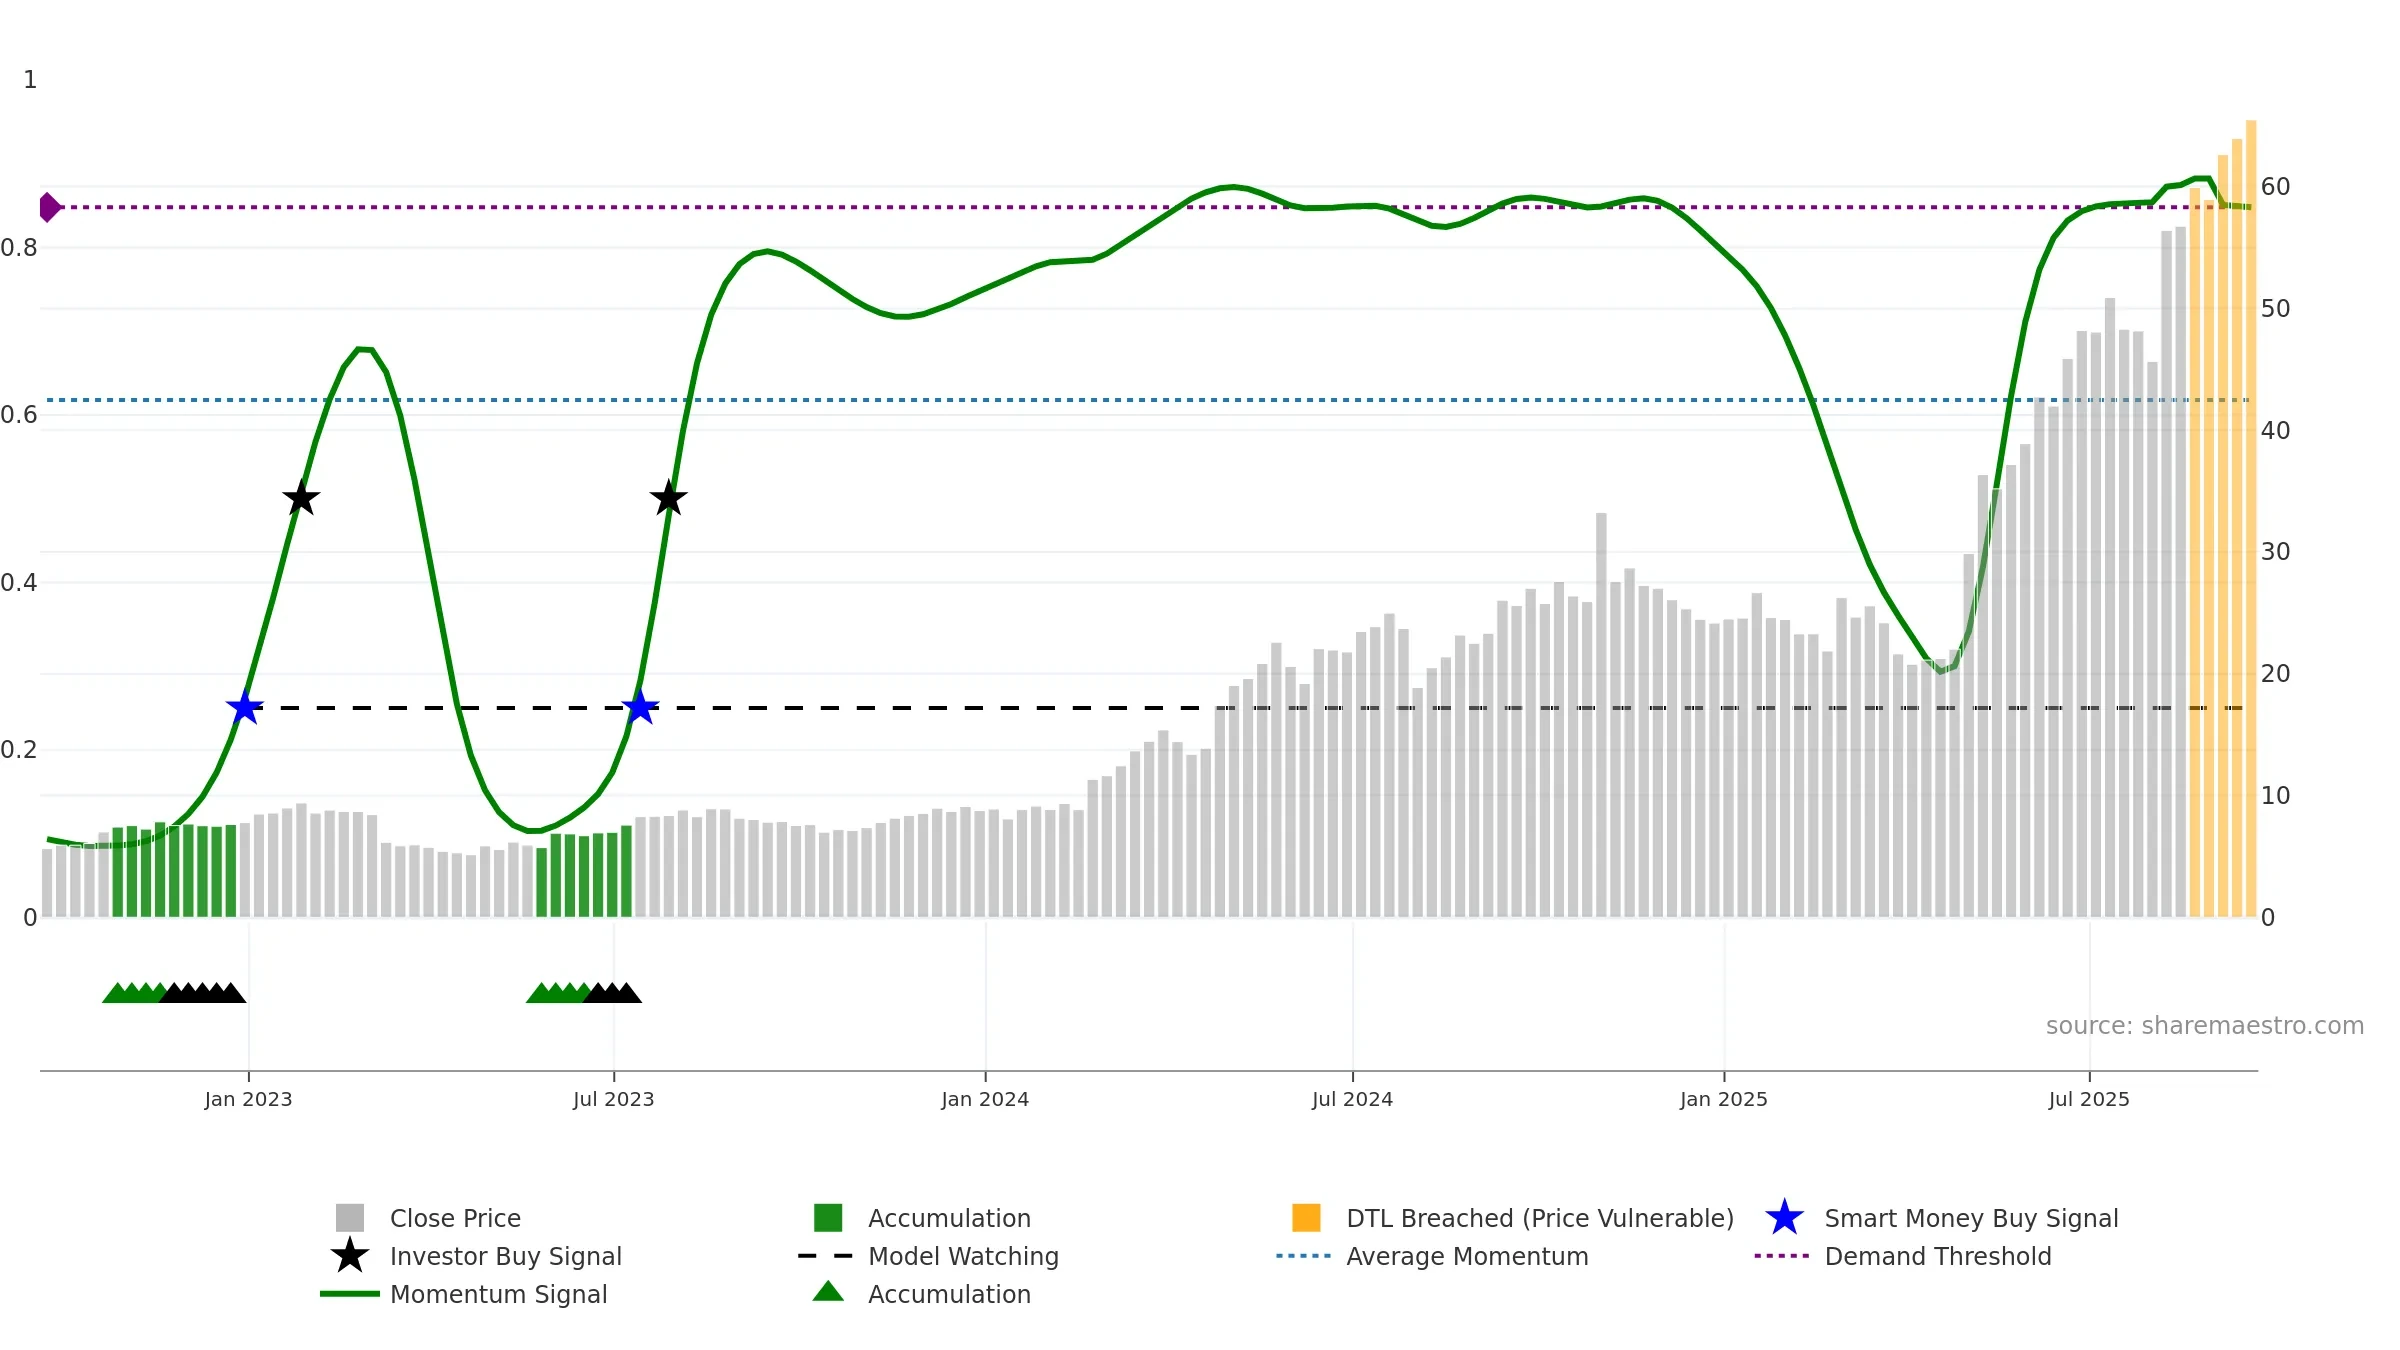Toggle Momentum Signal legend label
The height and width of the screenshot is (1350, 2400).
[x=499, y=1294]
